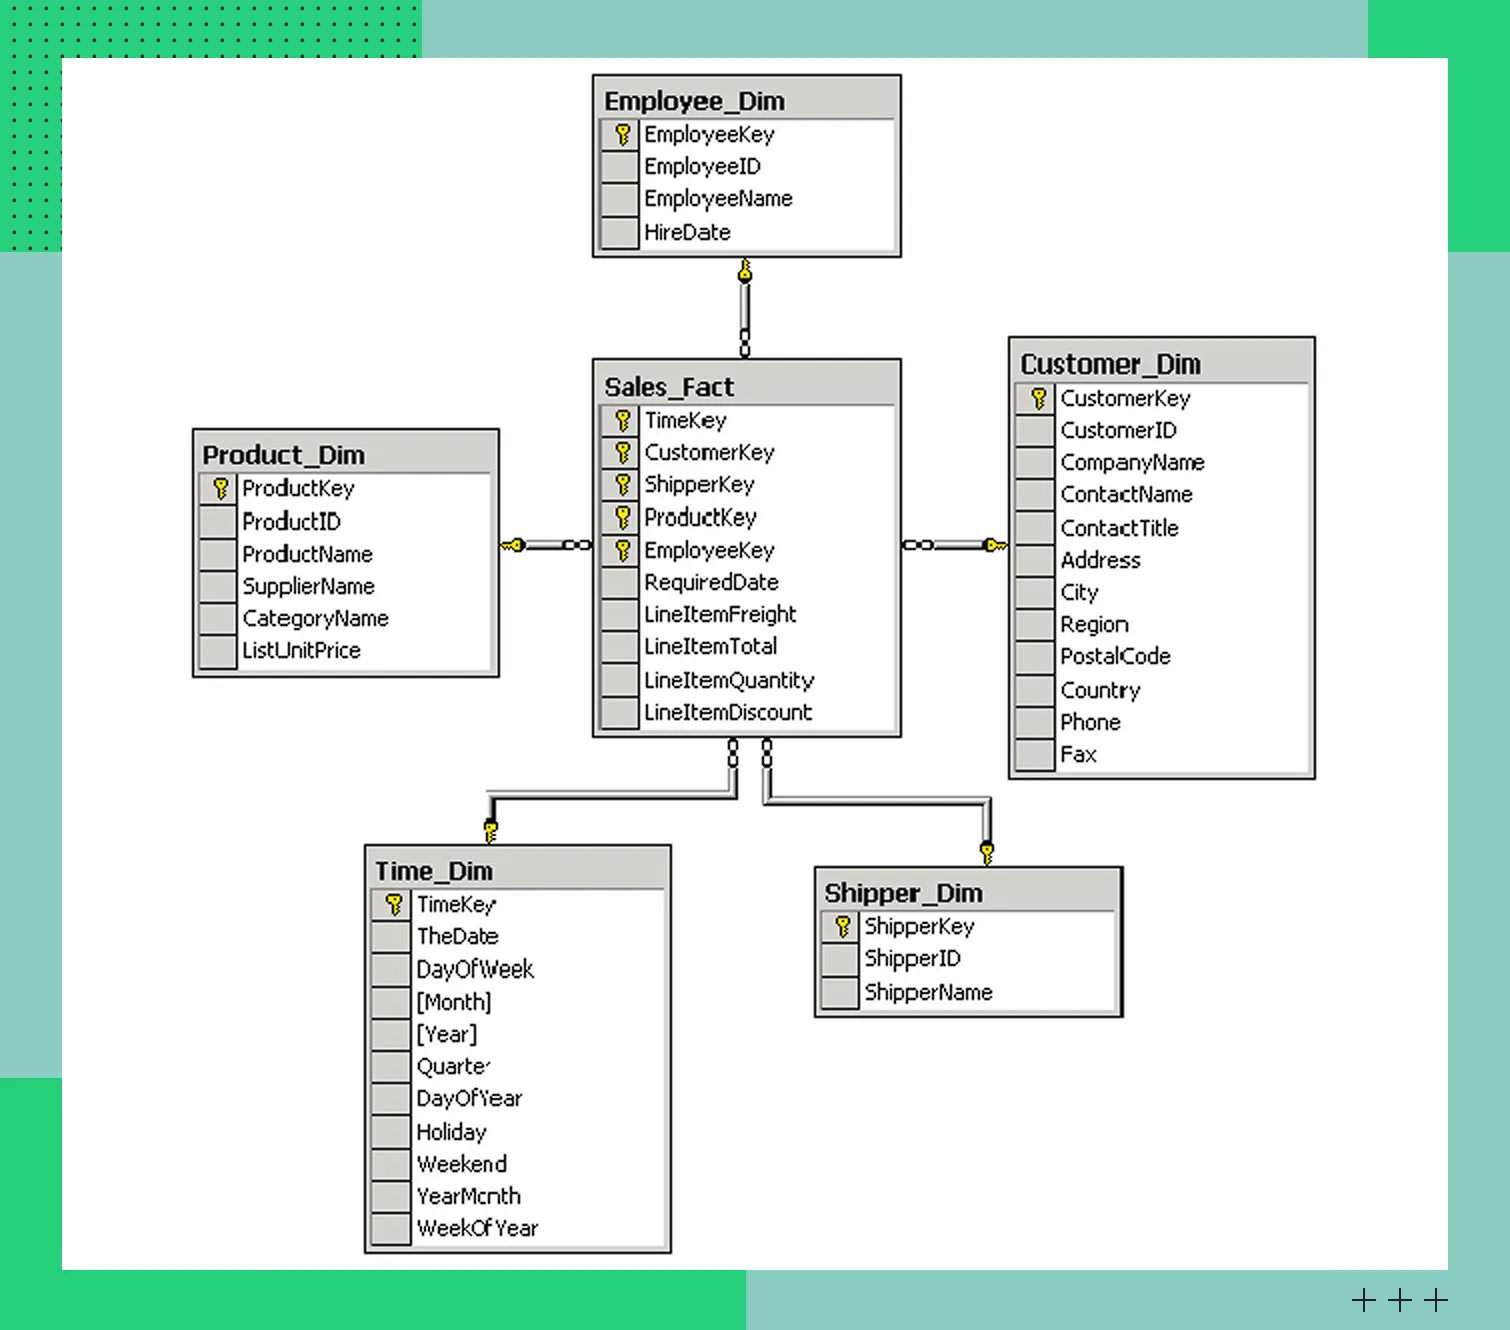Viewport: 1510px width, 1330px height.
Task: Select the LineItemTotal column in Sales_Fact
Action: [710, 647]
